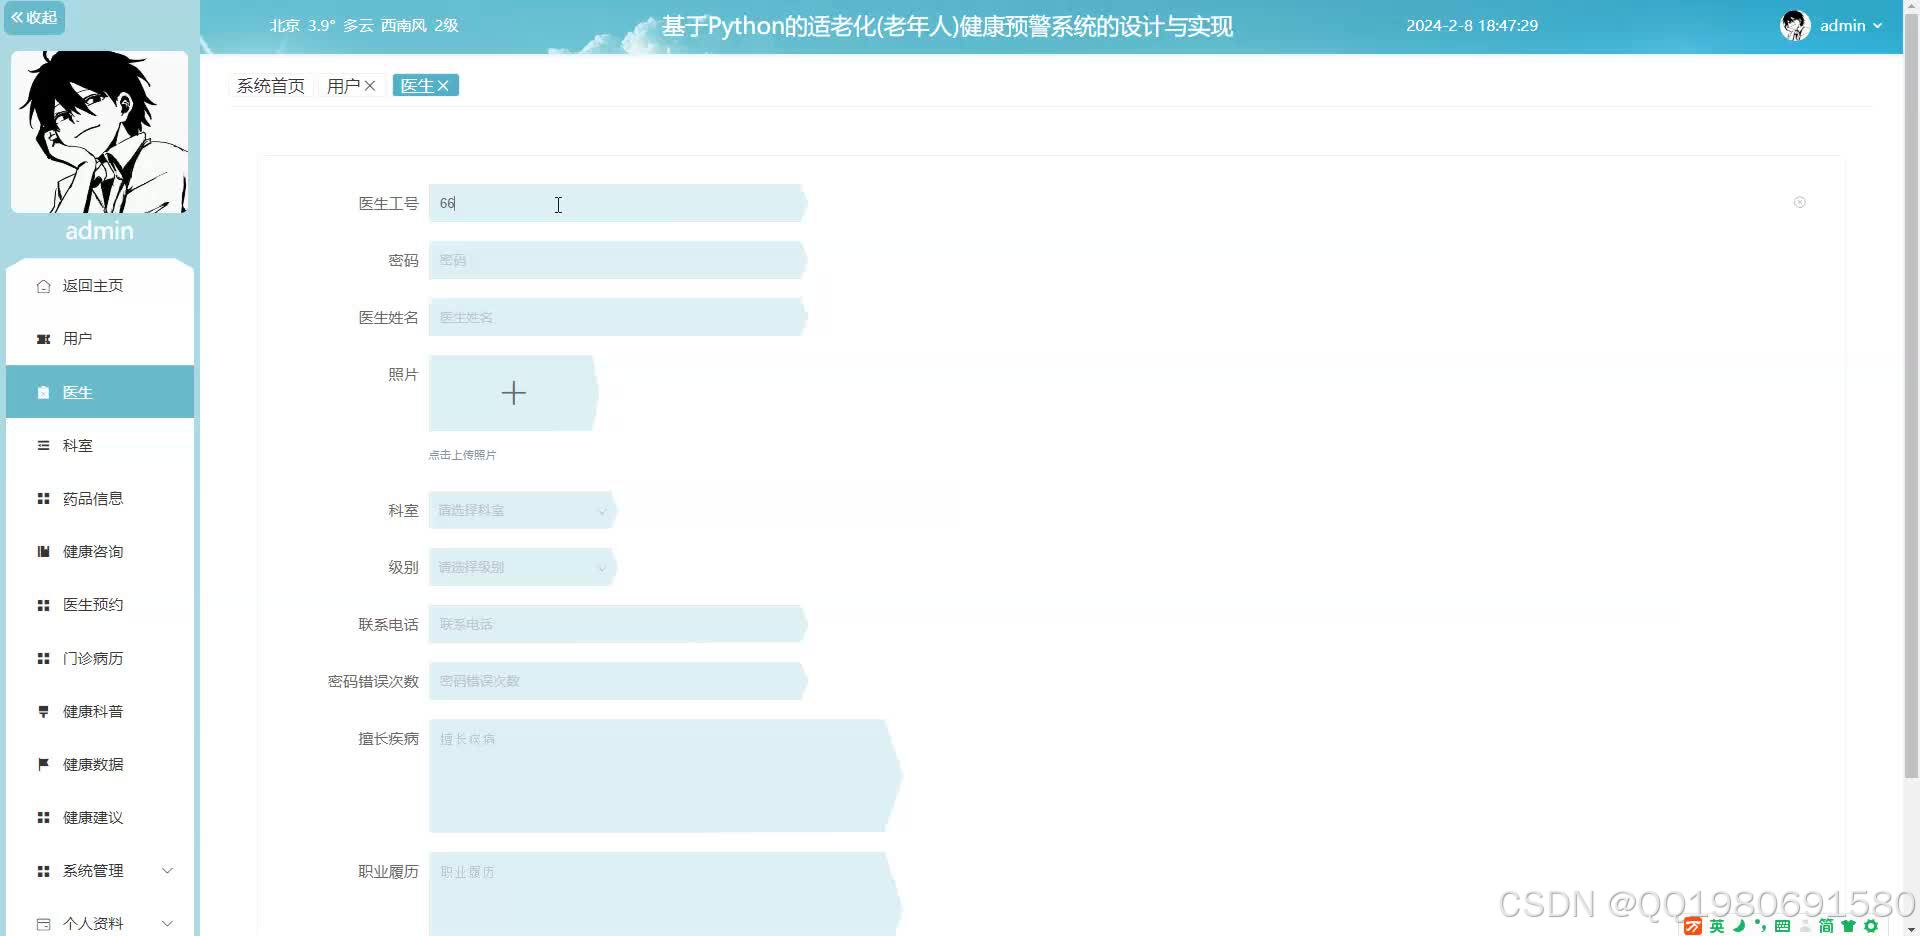Collapse the sidebar using the 收起 toggle
Viewport: 1920px width, 936px height.
(x=34, y=17)
